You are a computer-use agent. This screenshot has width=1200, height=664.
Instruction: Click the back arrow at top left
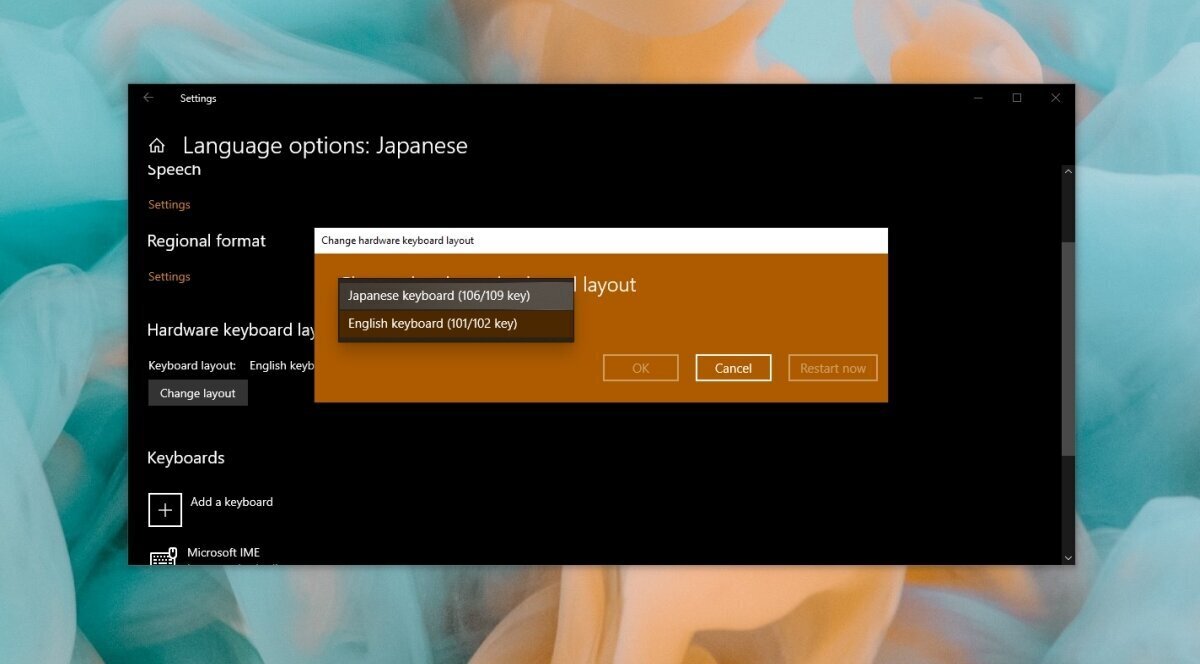(x=148, y=98)
